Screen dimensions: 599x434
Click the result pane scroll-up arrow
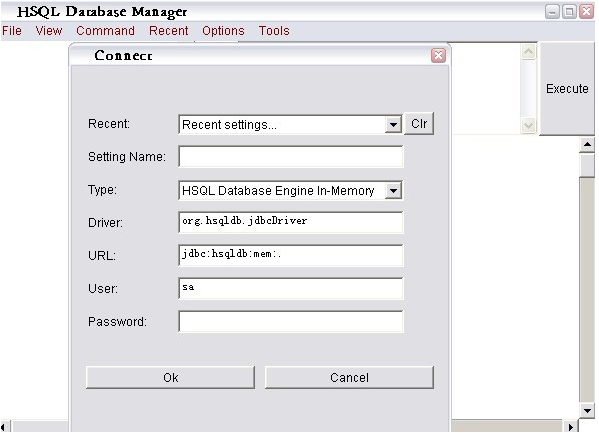(587, 145)
